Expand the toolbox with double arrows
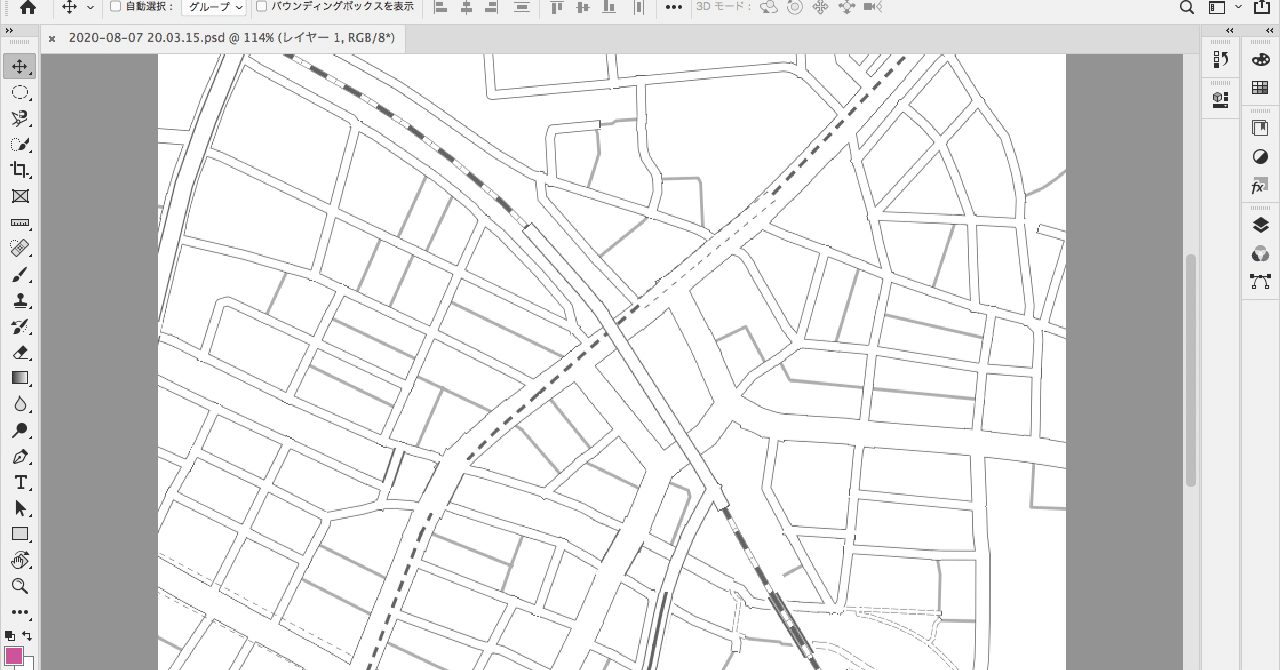1280x670 pixels. click(9, 31)
